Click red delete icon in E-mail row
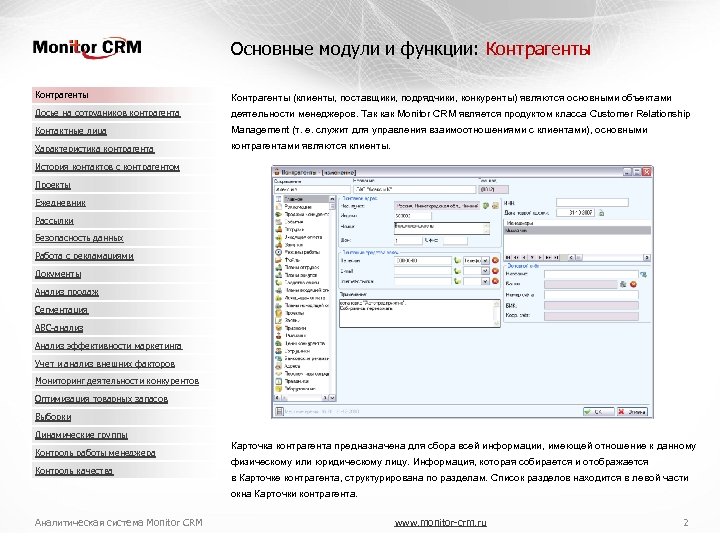Viewport: 720px width, 540px height. point(495,271)
